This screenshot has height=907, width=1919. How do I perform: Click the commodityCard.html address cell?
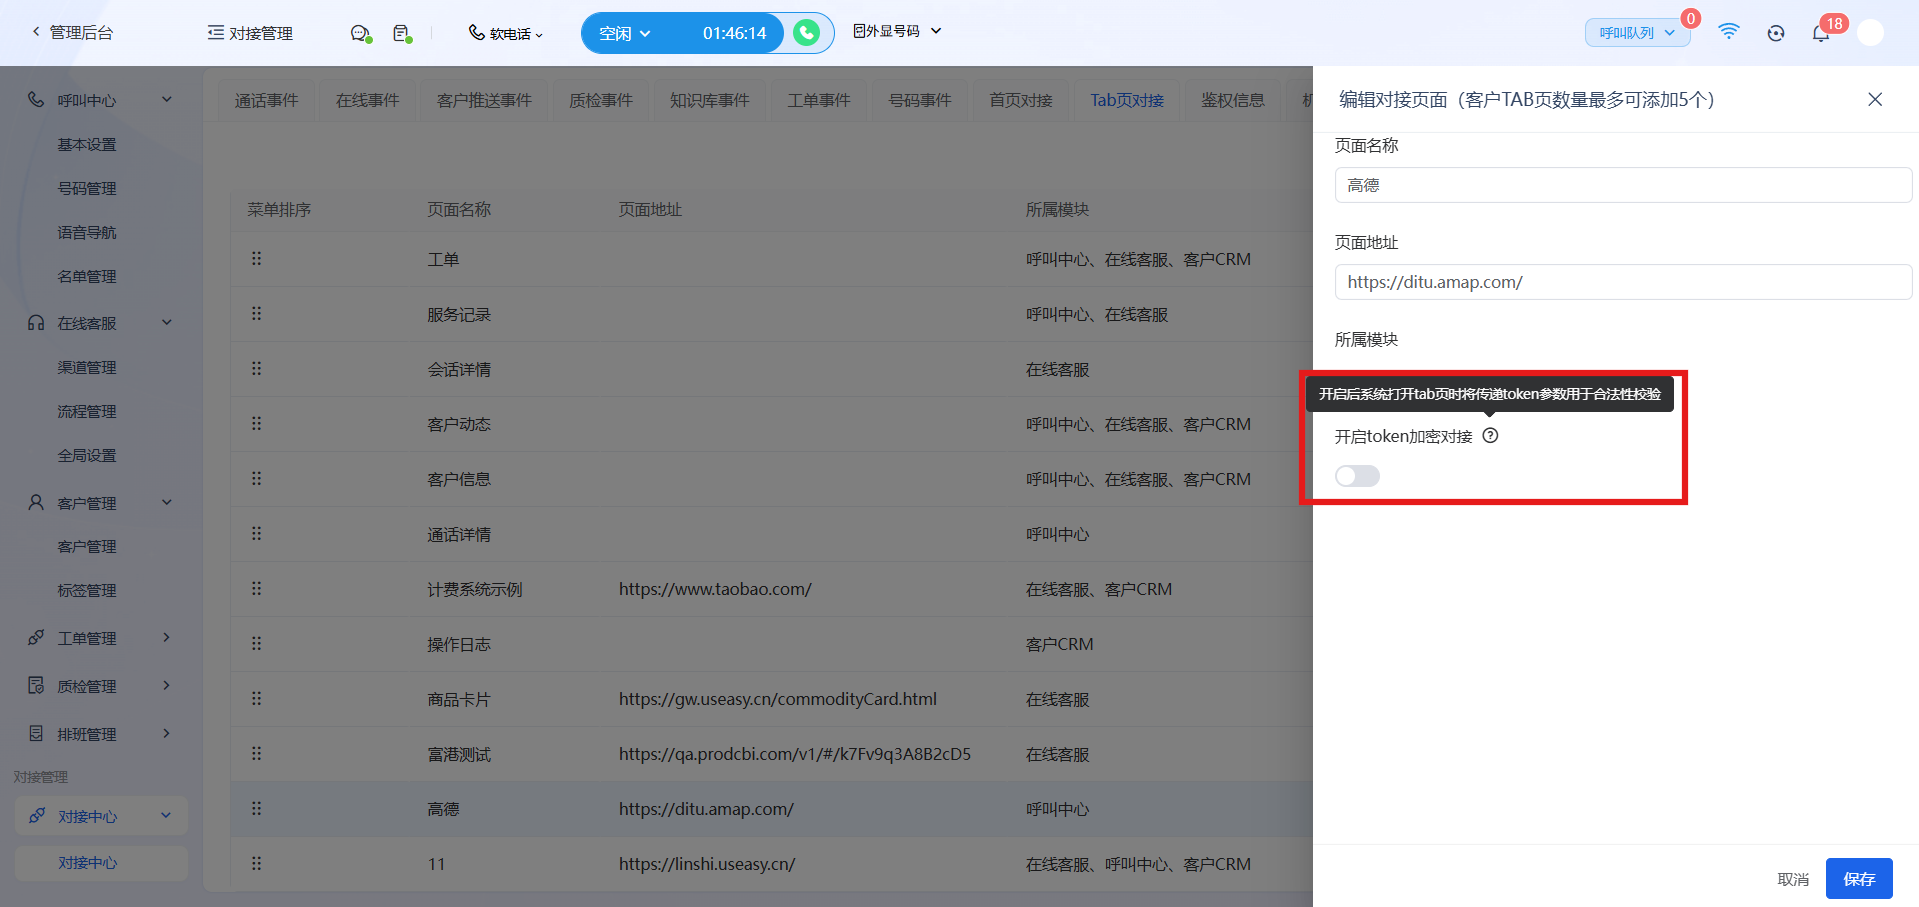(x=778, y=699)
